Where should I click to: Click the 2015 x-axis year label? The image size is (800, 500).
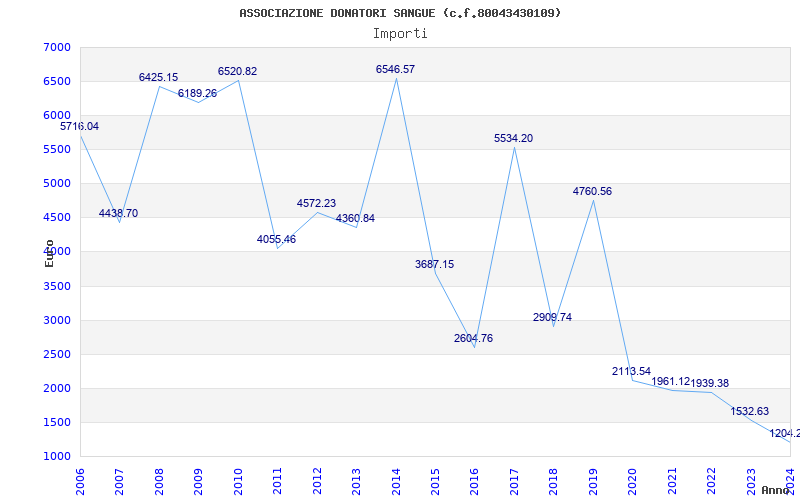pyautogui.click(x=435, y=482)
